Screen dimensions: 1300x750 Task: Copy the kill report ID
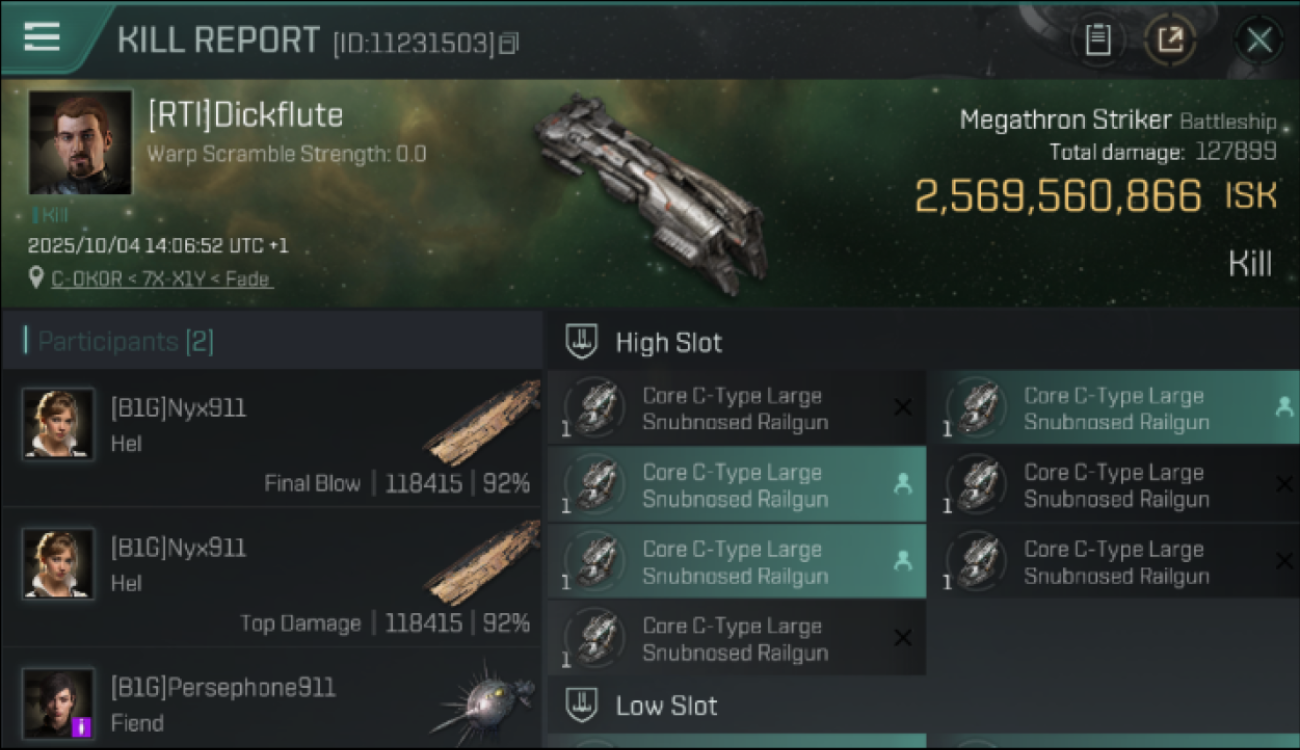click(510, 43)
